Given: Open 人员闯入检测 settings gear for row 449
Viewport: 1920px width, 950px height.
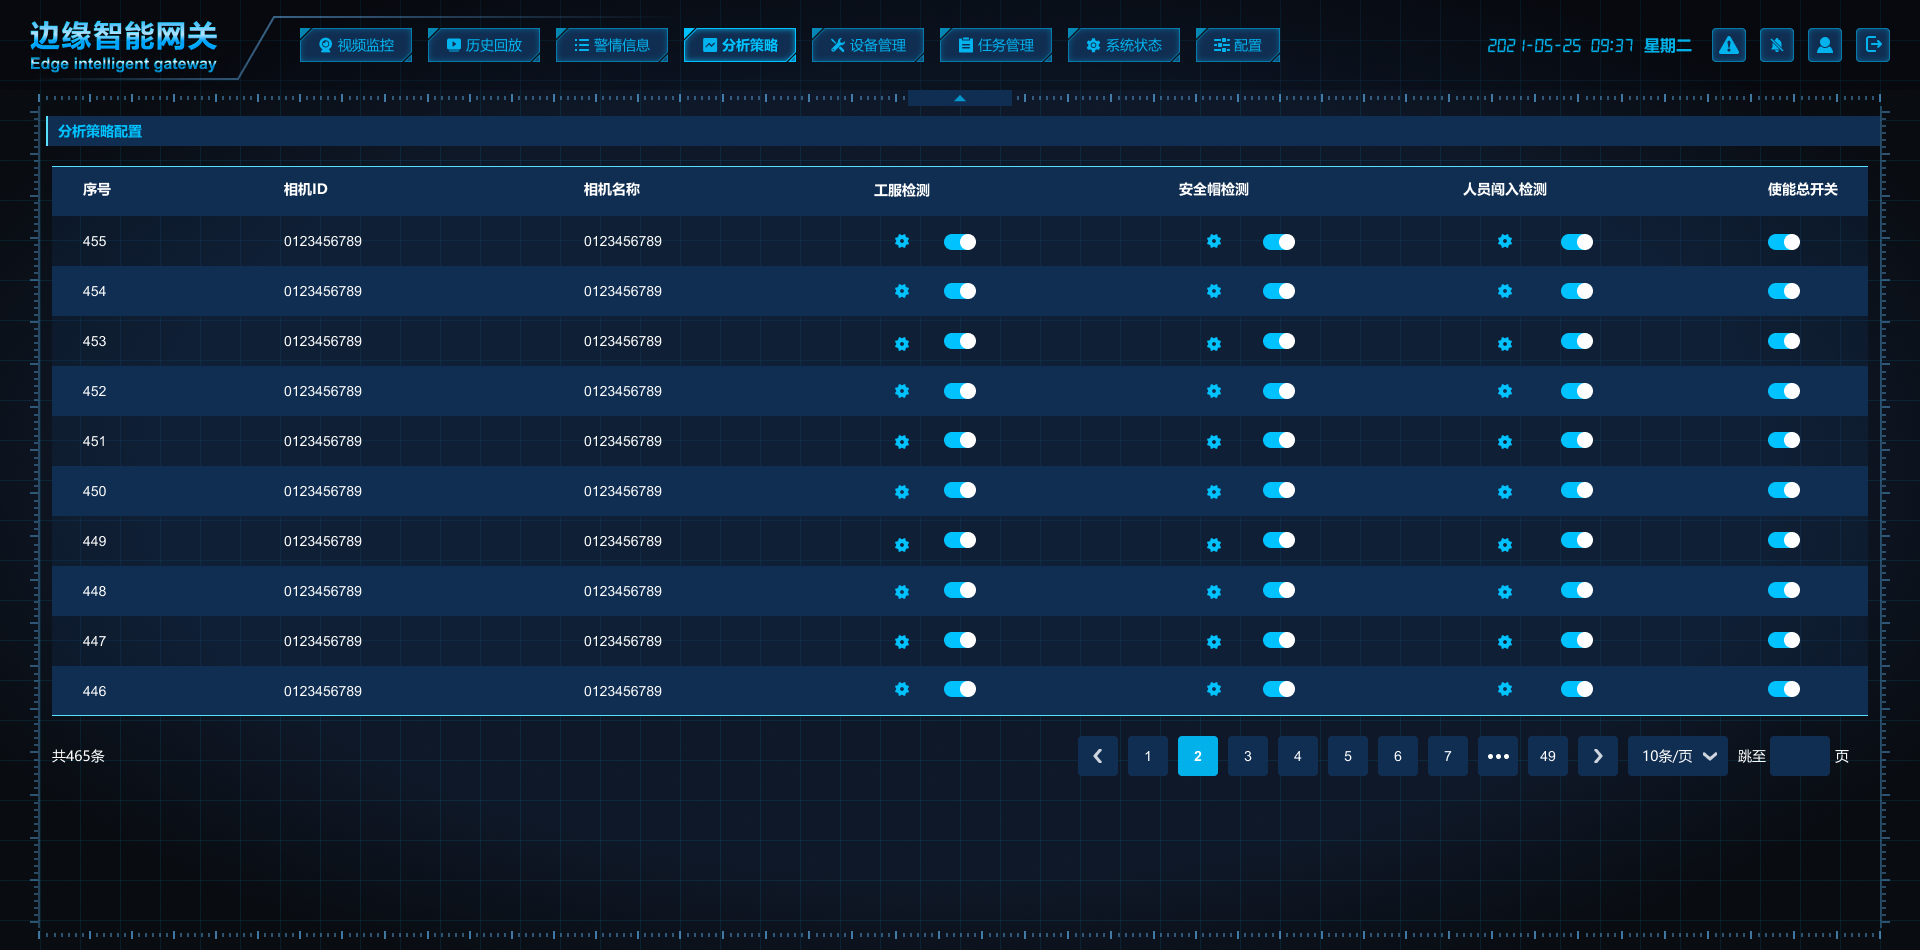Looking at the screenshot, I should [1504, 544].
